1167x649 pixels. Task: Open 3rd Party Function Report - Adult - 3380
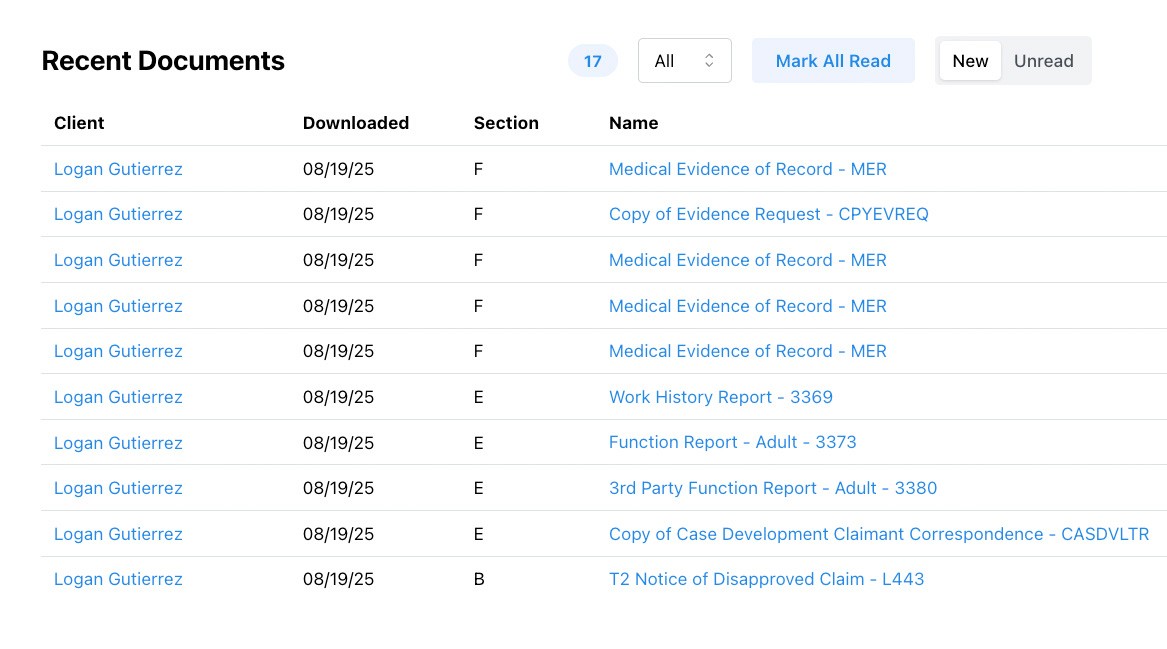point(773,488)
